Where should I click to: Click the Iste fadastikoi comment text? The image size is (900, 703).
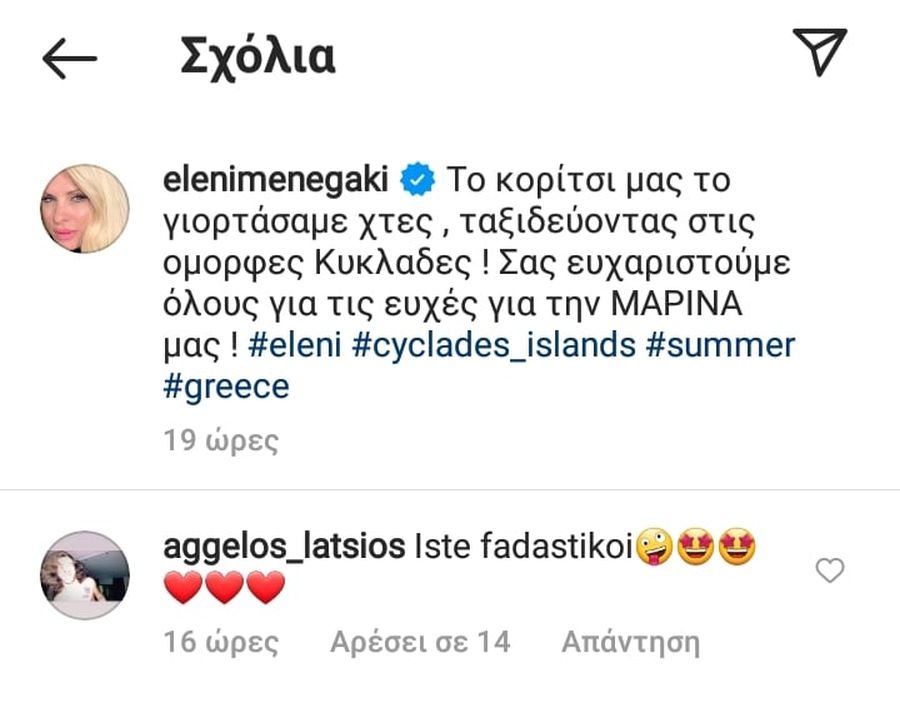tap(523, 546)
